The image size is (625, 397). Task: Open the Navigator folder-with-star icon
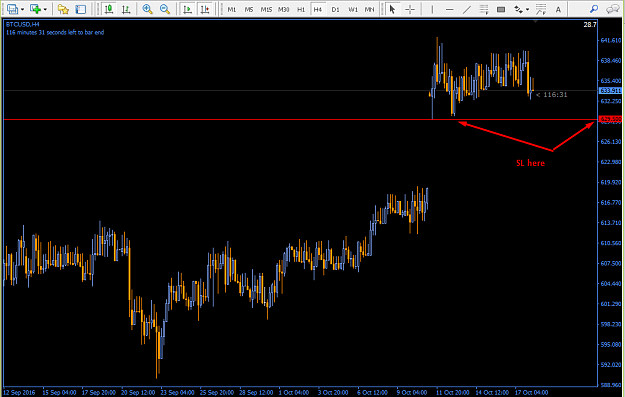pos(63,9)
